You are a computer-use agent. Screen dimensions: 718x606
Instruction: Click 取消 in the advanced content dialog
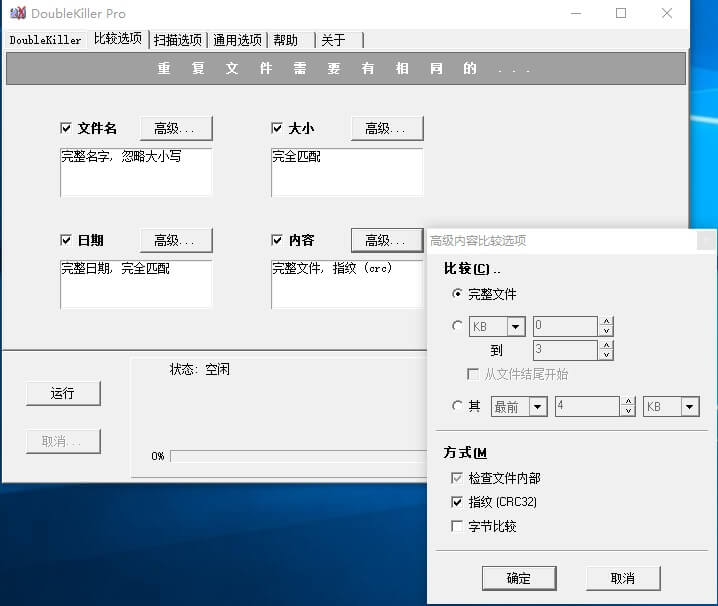(x=623, y=578)
